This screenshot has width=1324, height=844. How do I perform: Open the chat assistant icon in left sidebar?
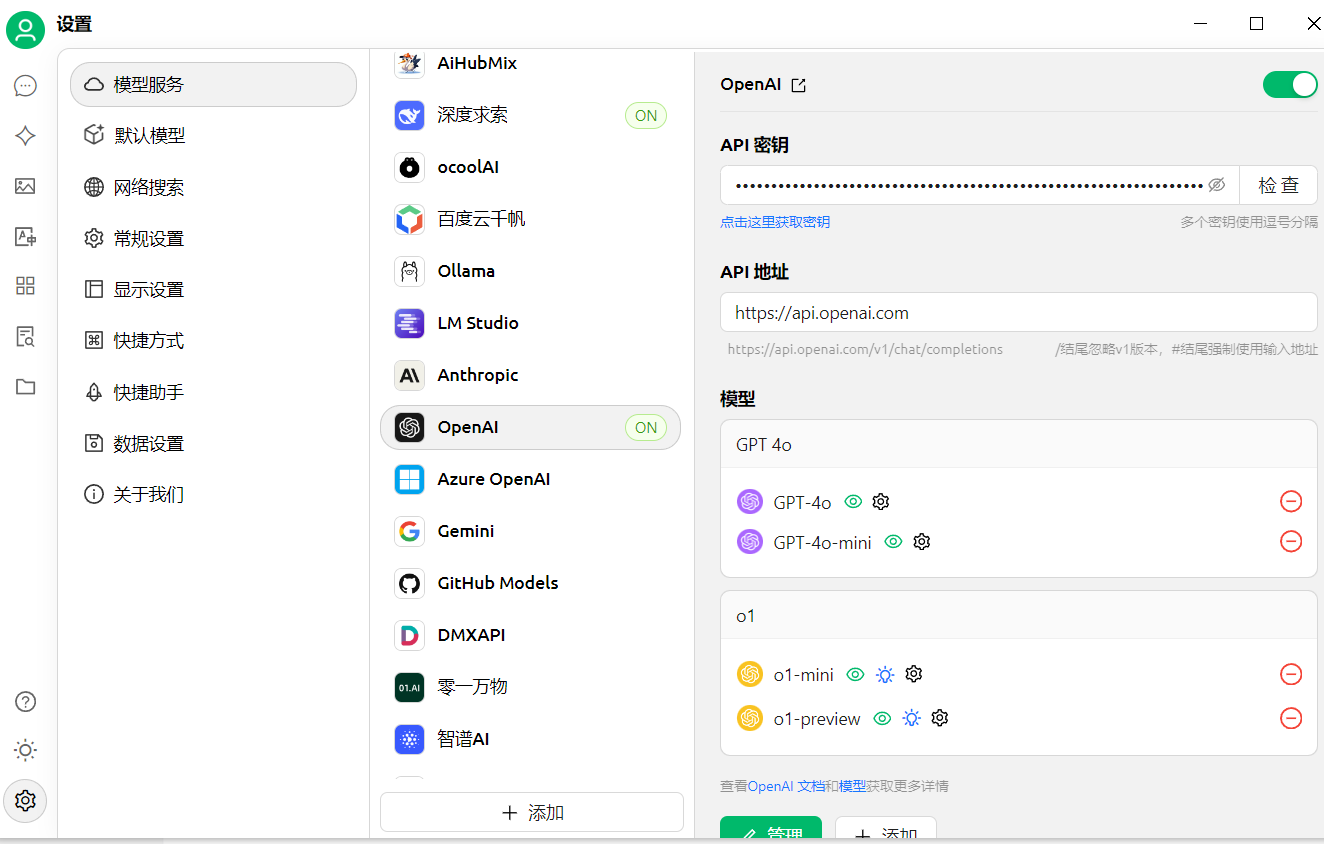26,86
